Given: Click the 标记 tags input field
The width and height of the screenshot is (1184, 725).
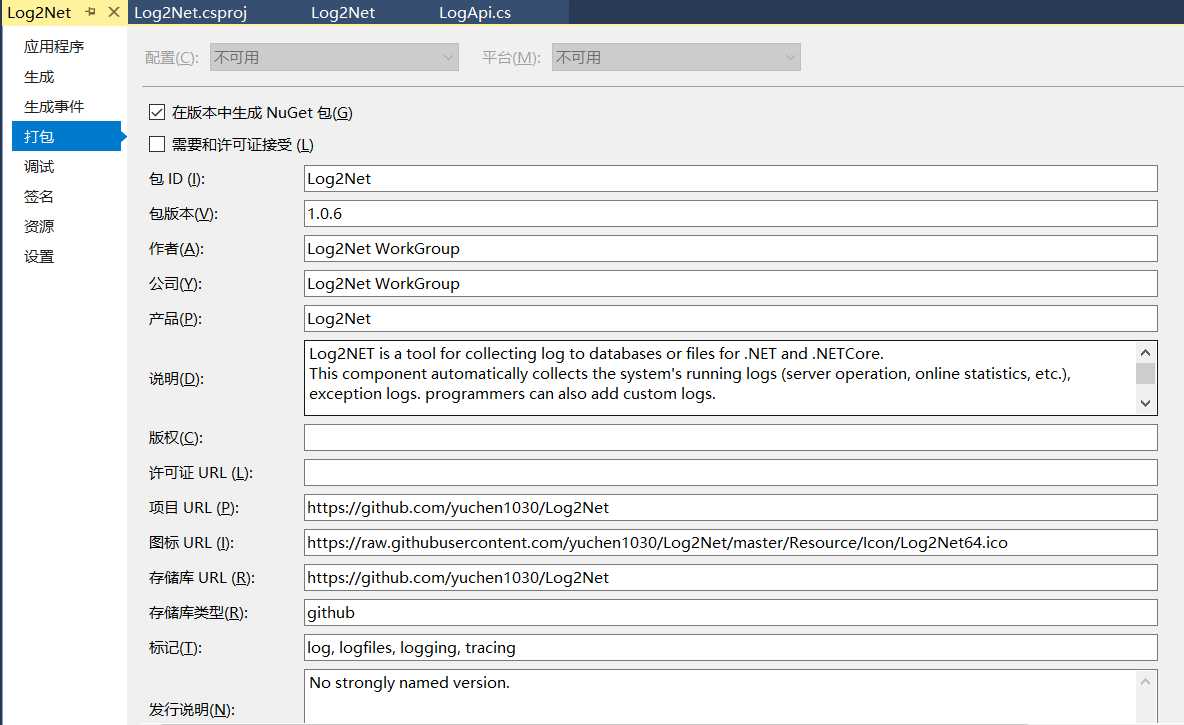Looking at the screenshot, I should click(730, 648).
